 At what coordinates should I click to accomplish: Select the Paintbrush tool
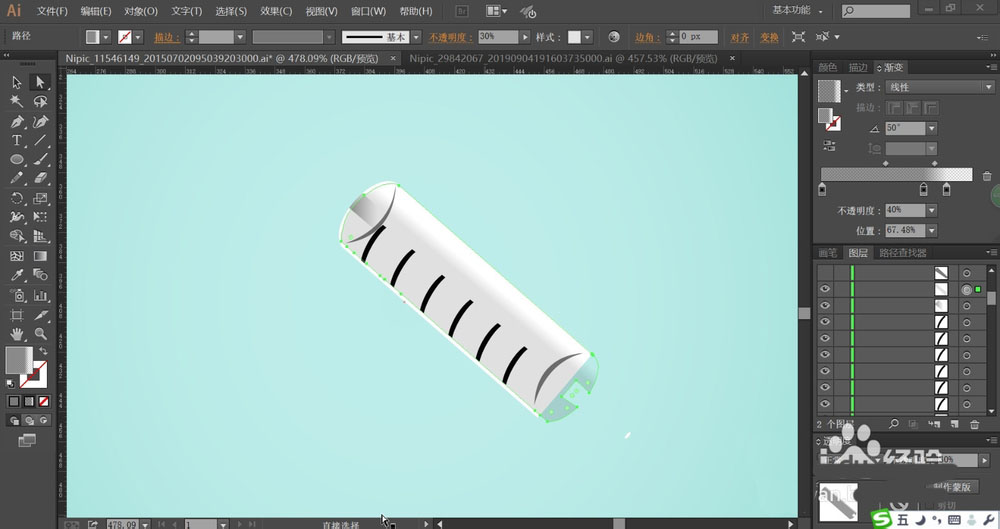click(x=40, y=160)
